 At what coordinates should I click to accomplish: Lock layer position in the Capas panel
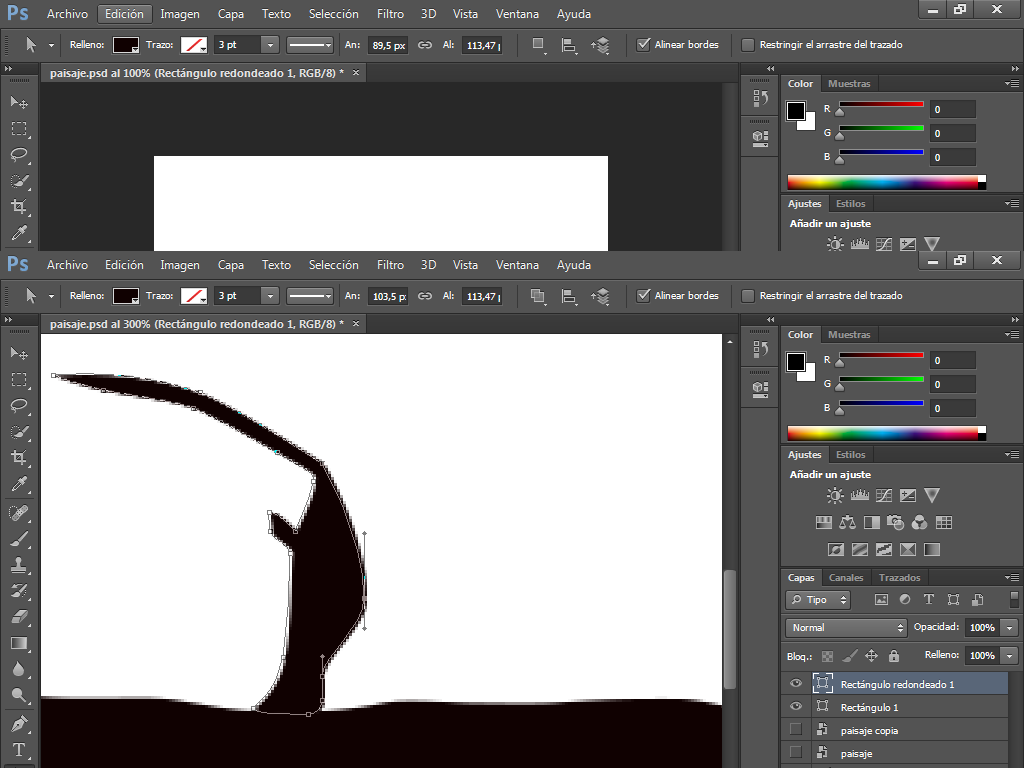point(872,656)
